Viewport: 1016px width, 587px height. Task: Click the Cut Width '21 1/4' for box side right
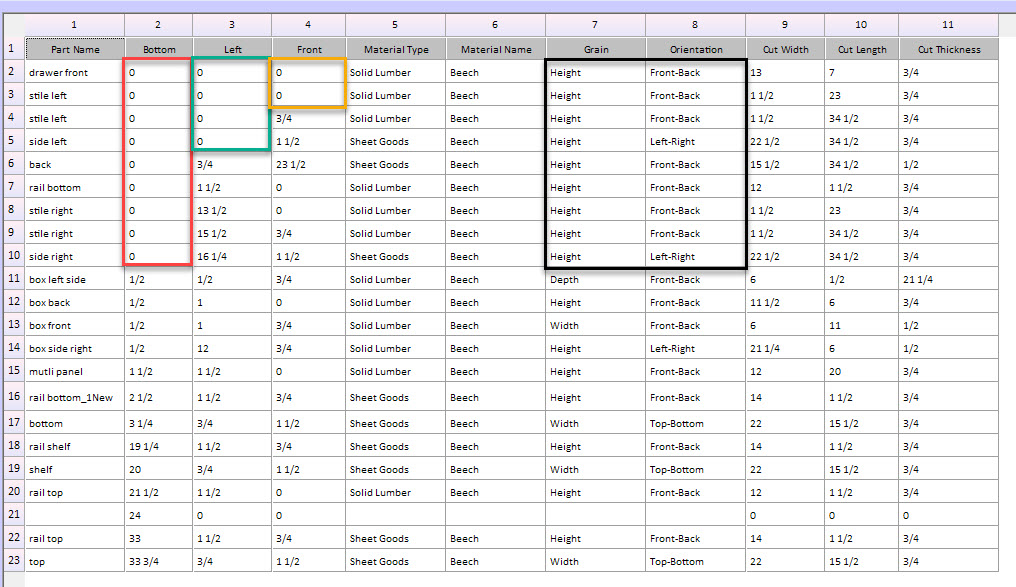785,349
